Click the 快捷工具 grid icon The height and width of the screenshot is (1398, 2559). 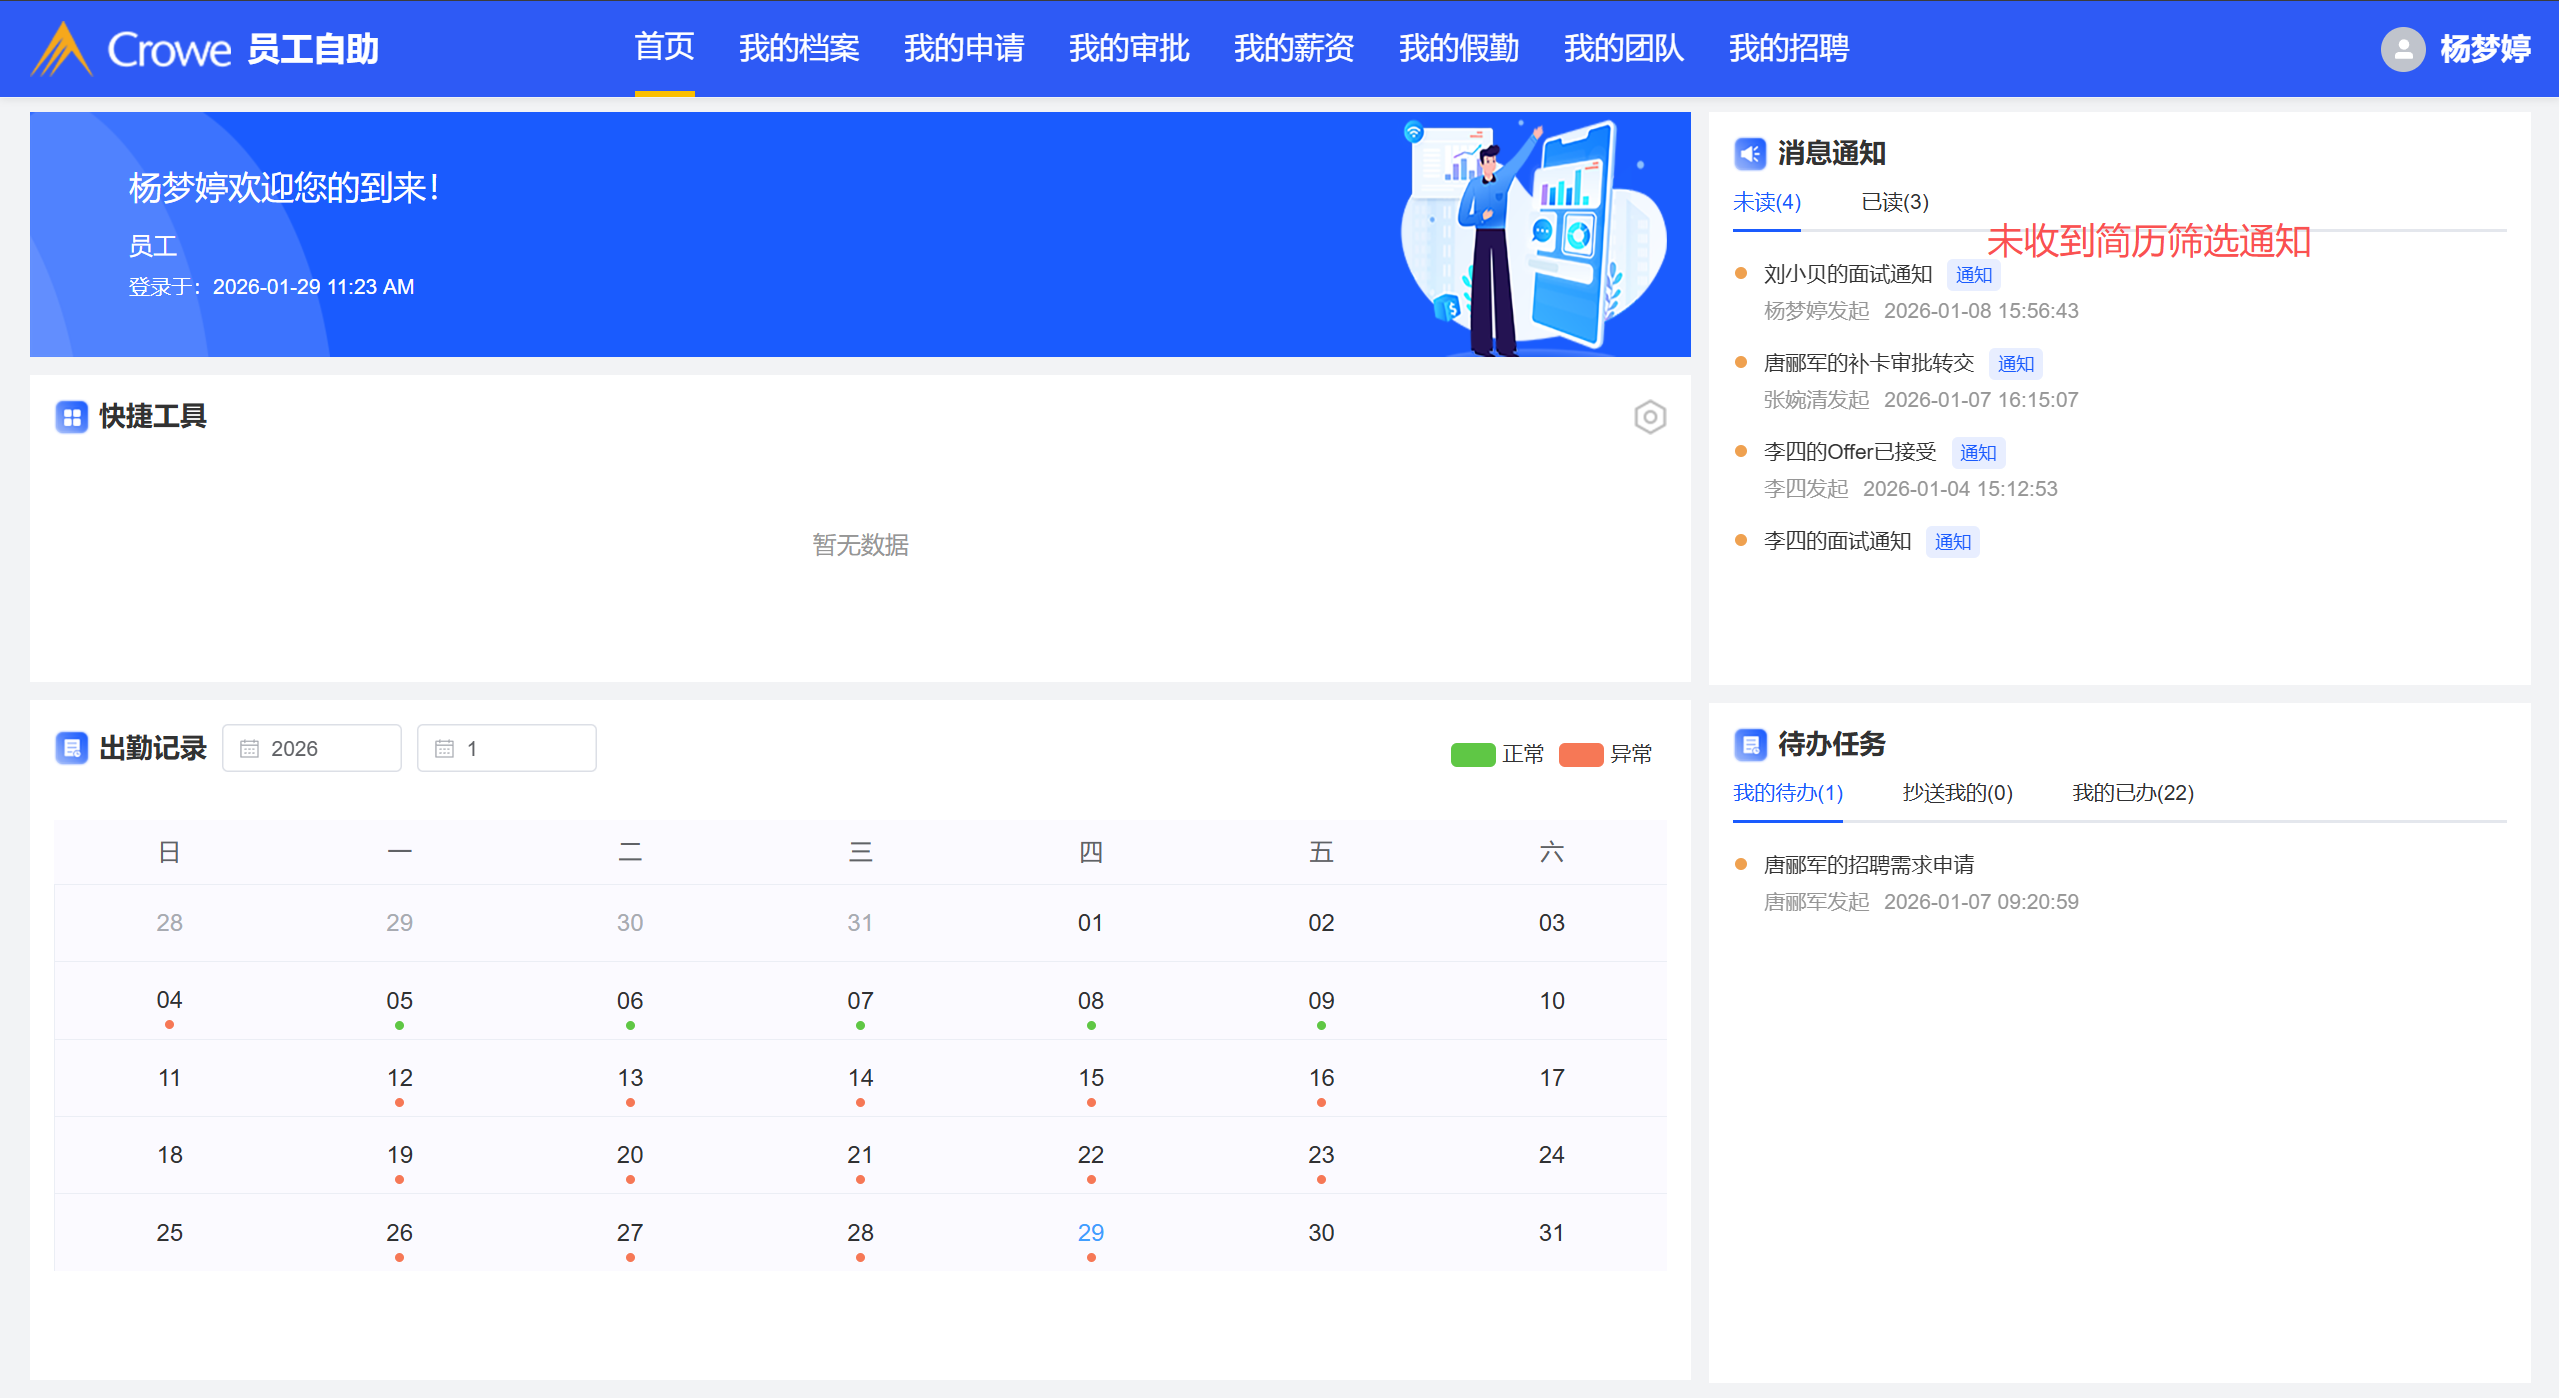coord(71,417)
